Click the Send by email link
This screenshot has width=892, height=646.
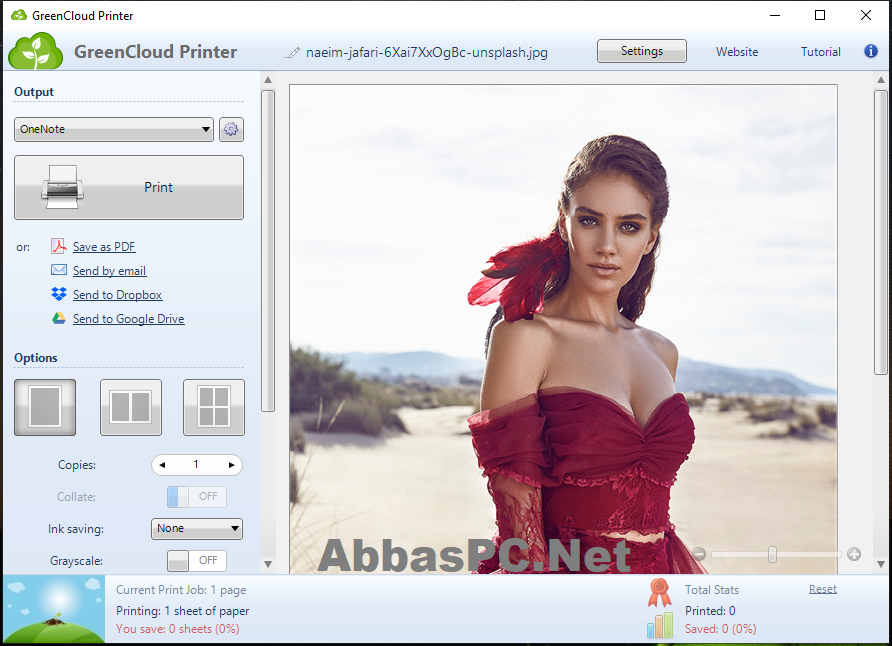tap(109, 271)
